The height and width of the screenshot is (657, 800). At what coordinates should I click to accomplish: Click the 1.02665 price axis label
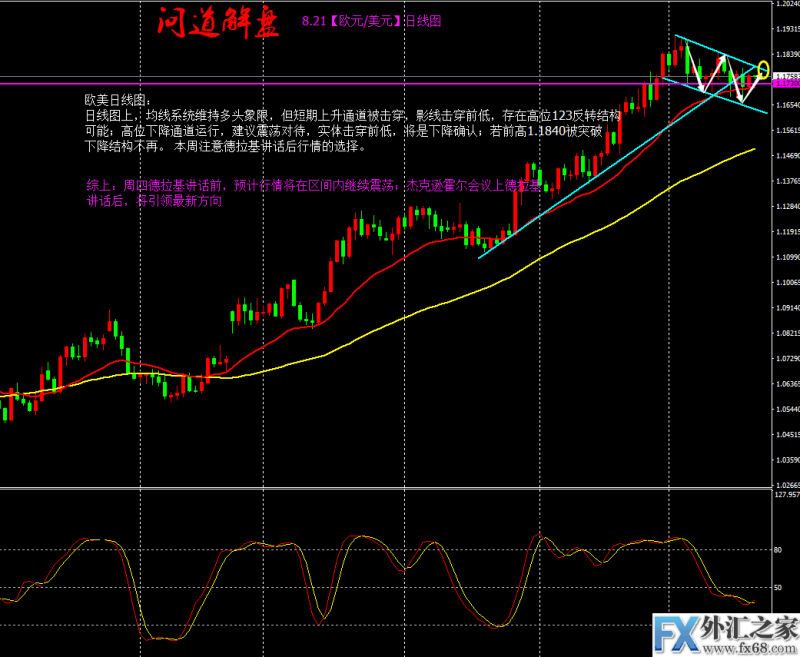(787, 485)
